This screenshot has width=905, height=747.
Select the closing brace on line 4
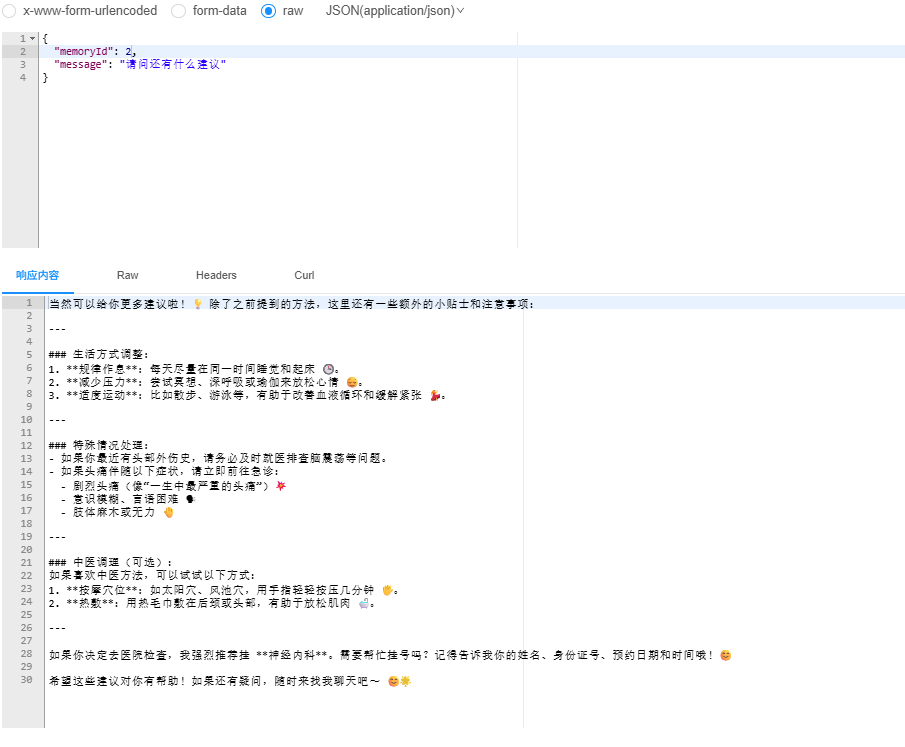[x=45, y=76]
